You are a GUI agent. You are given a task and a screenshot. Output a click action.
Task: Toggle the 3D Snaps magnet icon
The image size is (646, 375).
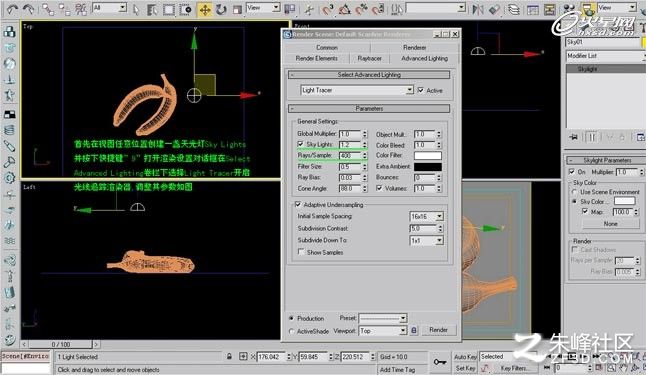click(x=328, y=9)
